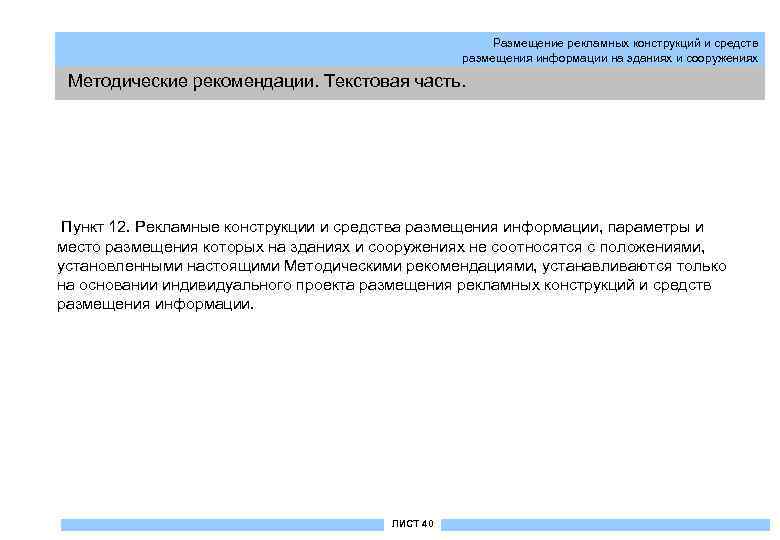Click the 'Пункт 12.' paragraph label
This screenshot has width=780, height=540.
click(95, 227)
